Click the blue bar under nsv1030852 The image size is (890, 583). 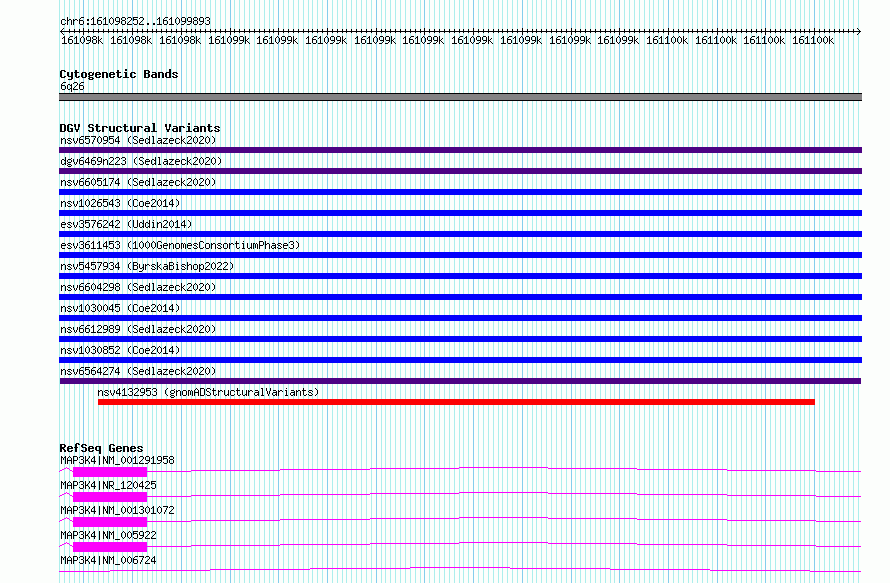click(460, 360)
